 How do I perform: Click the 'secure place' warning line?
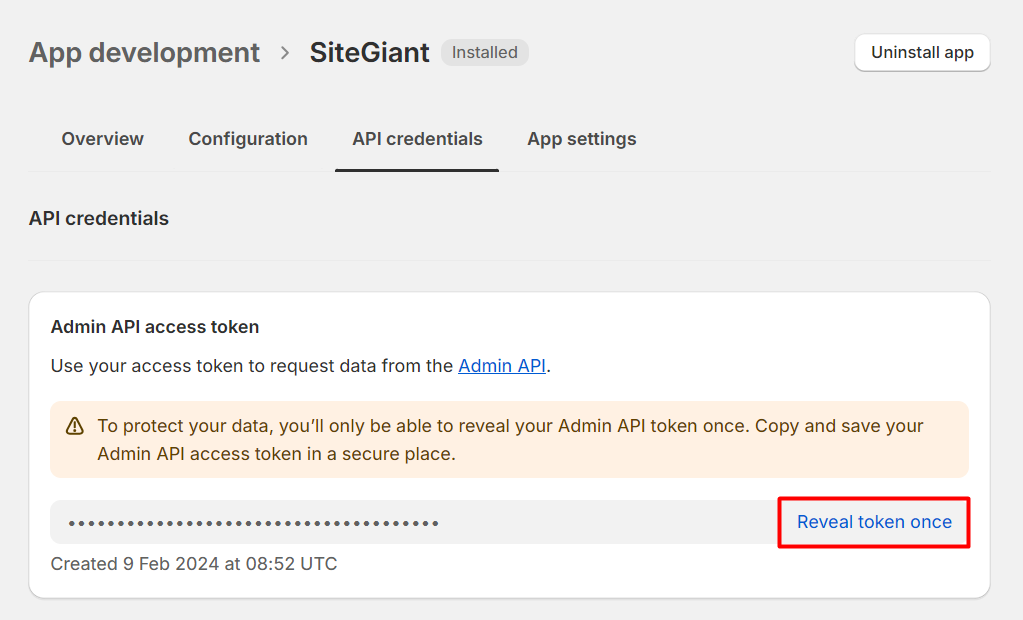pyautogui.click(x=276, y=454)
